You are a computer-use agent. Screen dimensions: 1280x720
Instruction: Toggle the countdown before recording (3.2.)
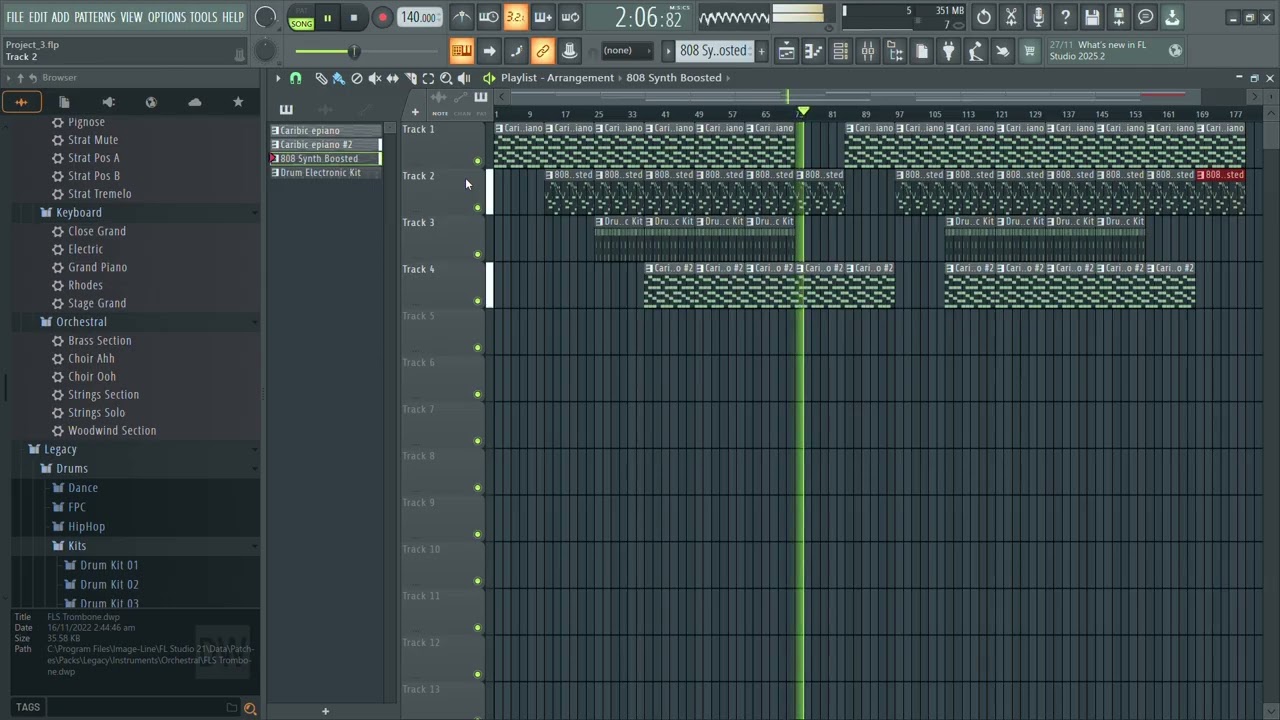pyautogui.click(x=515, y=17)
